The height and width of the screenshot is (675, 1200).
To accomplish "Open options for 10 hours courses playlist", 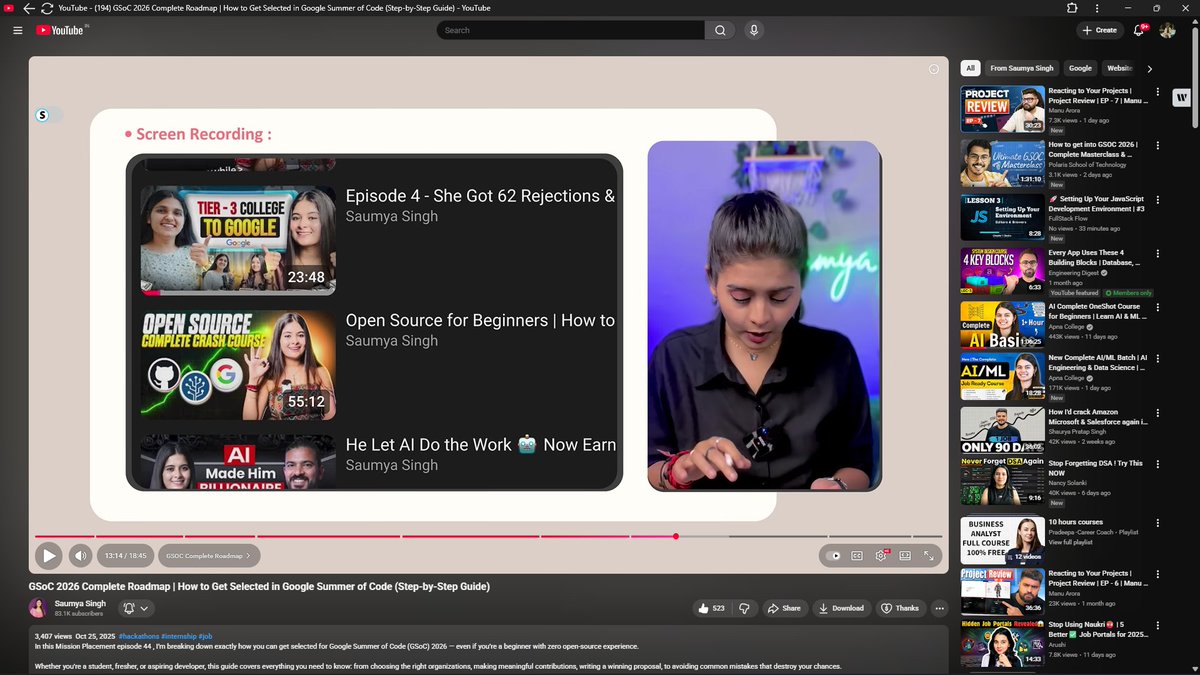I will 1158,523.
